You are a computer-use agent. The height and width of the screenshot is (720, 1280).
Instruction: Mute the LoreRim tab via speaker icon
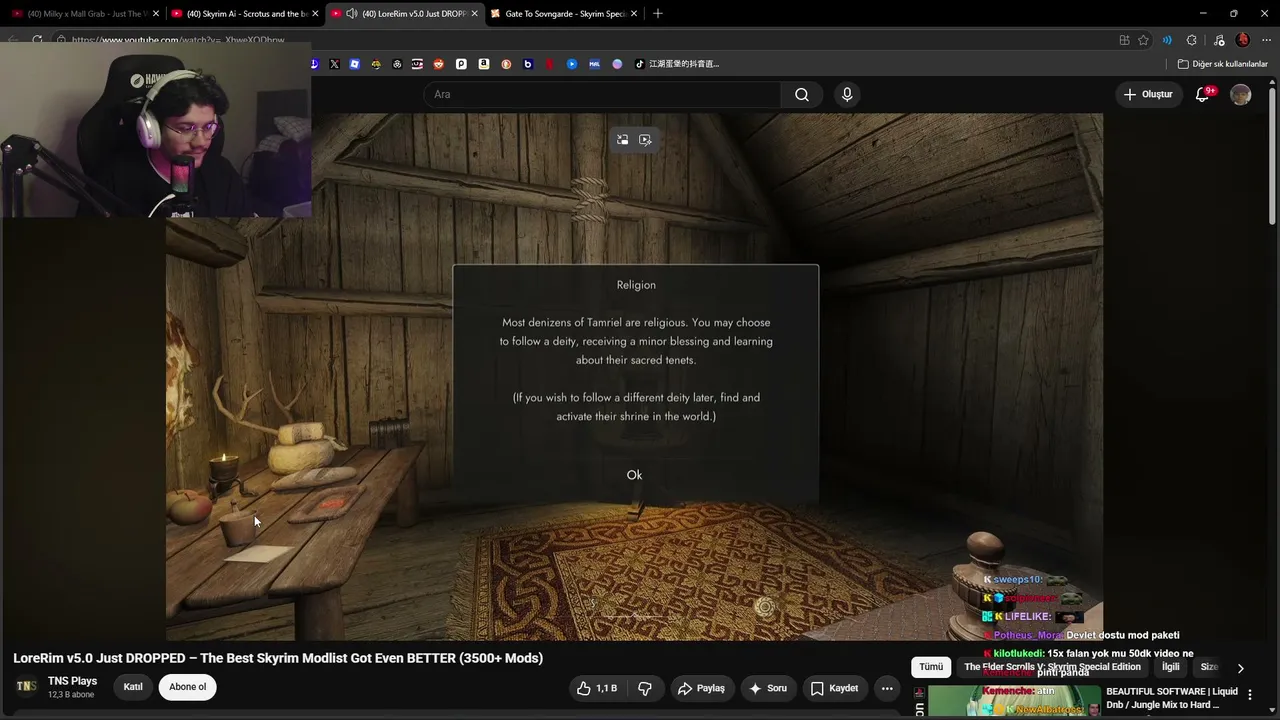pyautogui.click(x=351, y=14)
